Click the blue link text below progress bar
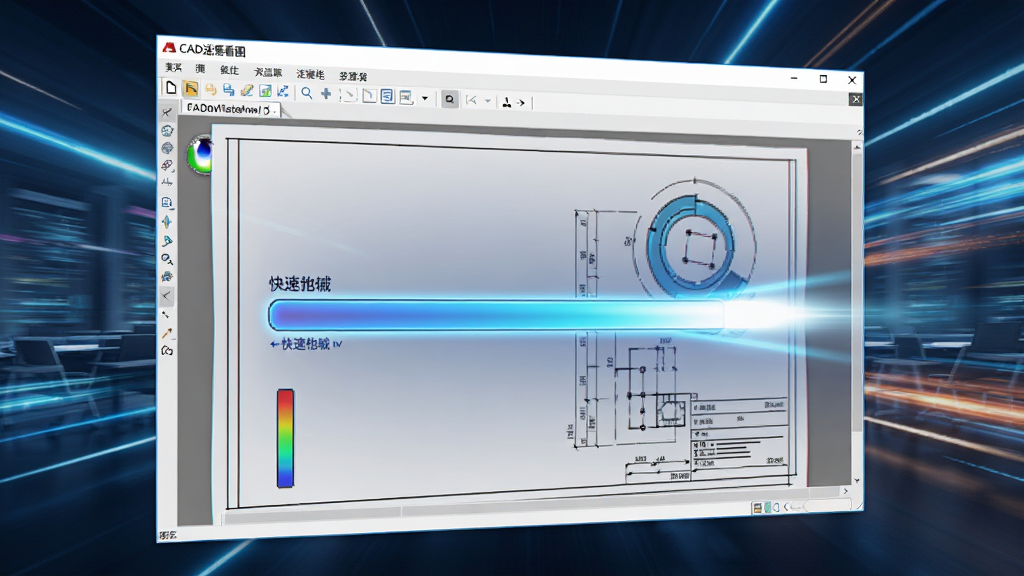Viewport: 1024px width, 576px height. pos(306,344)
